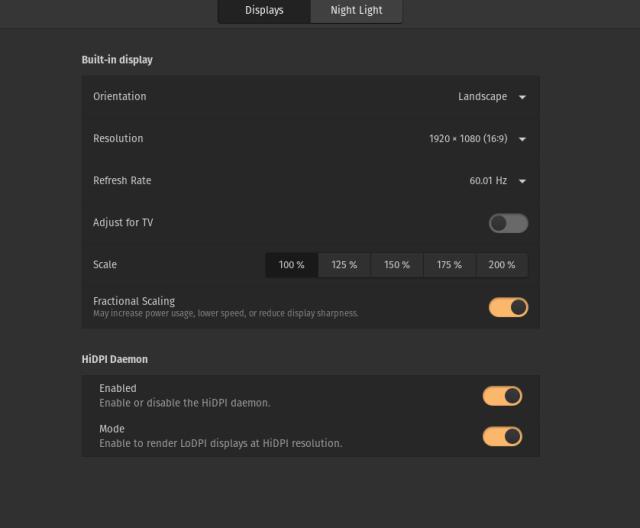Pick the 175 % scale button
The height and width of the screenshot is (528, 640).
(449, 265)
